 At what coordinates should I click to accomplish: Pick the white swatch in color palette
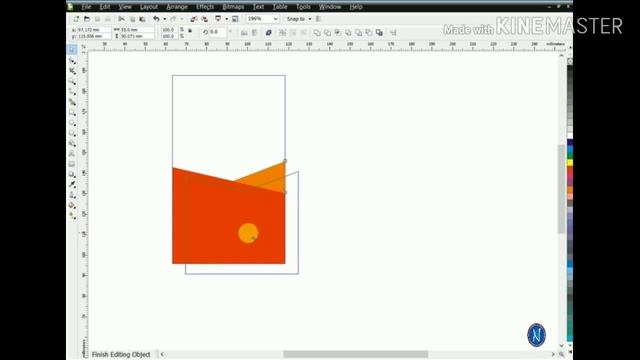570,136
